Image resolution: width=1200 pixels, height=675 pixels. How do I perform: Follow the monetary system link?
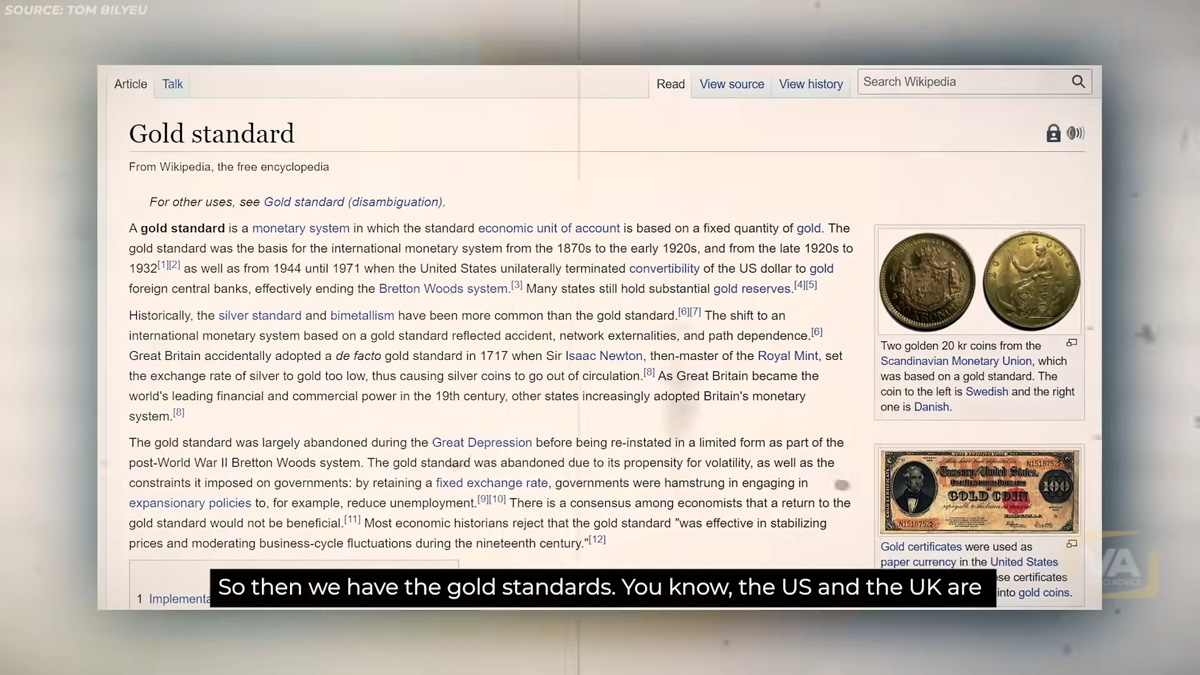point(301,228)
